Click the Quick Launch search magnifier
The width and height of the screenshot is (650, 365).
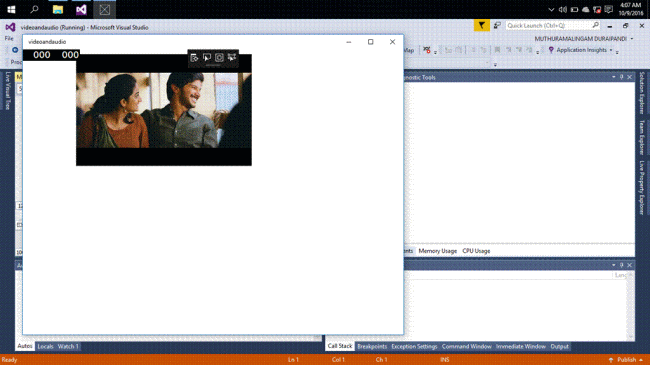pos(595,25)
